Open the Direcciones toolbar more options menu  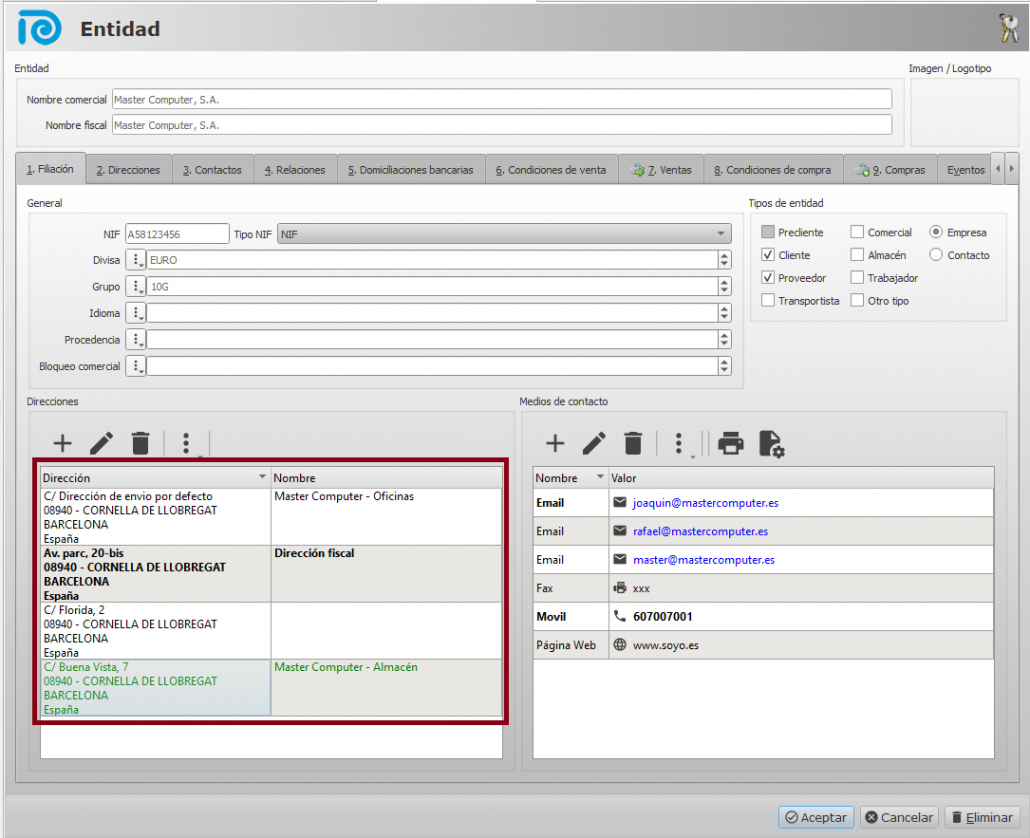(x=186, y=443)
